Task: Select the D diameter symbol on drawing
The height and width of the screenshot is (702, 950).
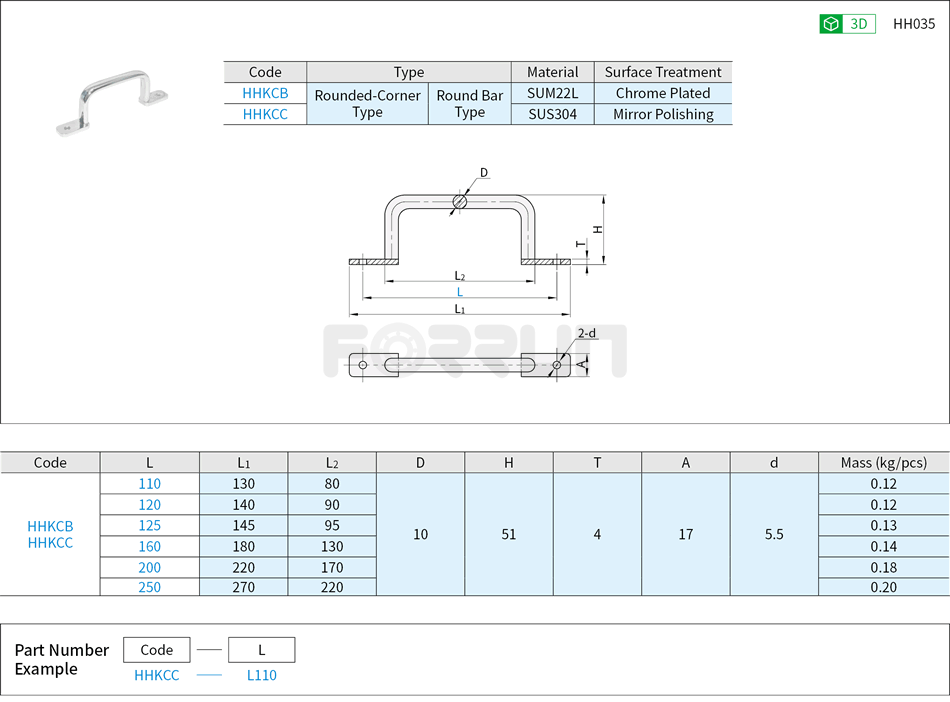Action: [x=482, y=171]
